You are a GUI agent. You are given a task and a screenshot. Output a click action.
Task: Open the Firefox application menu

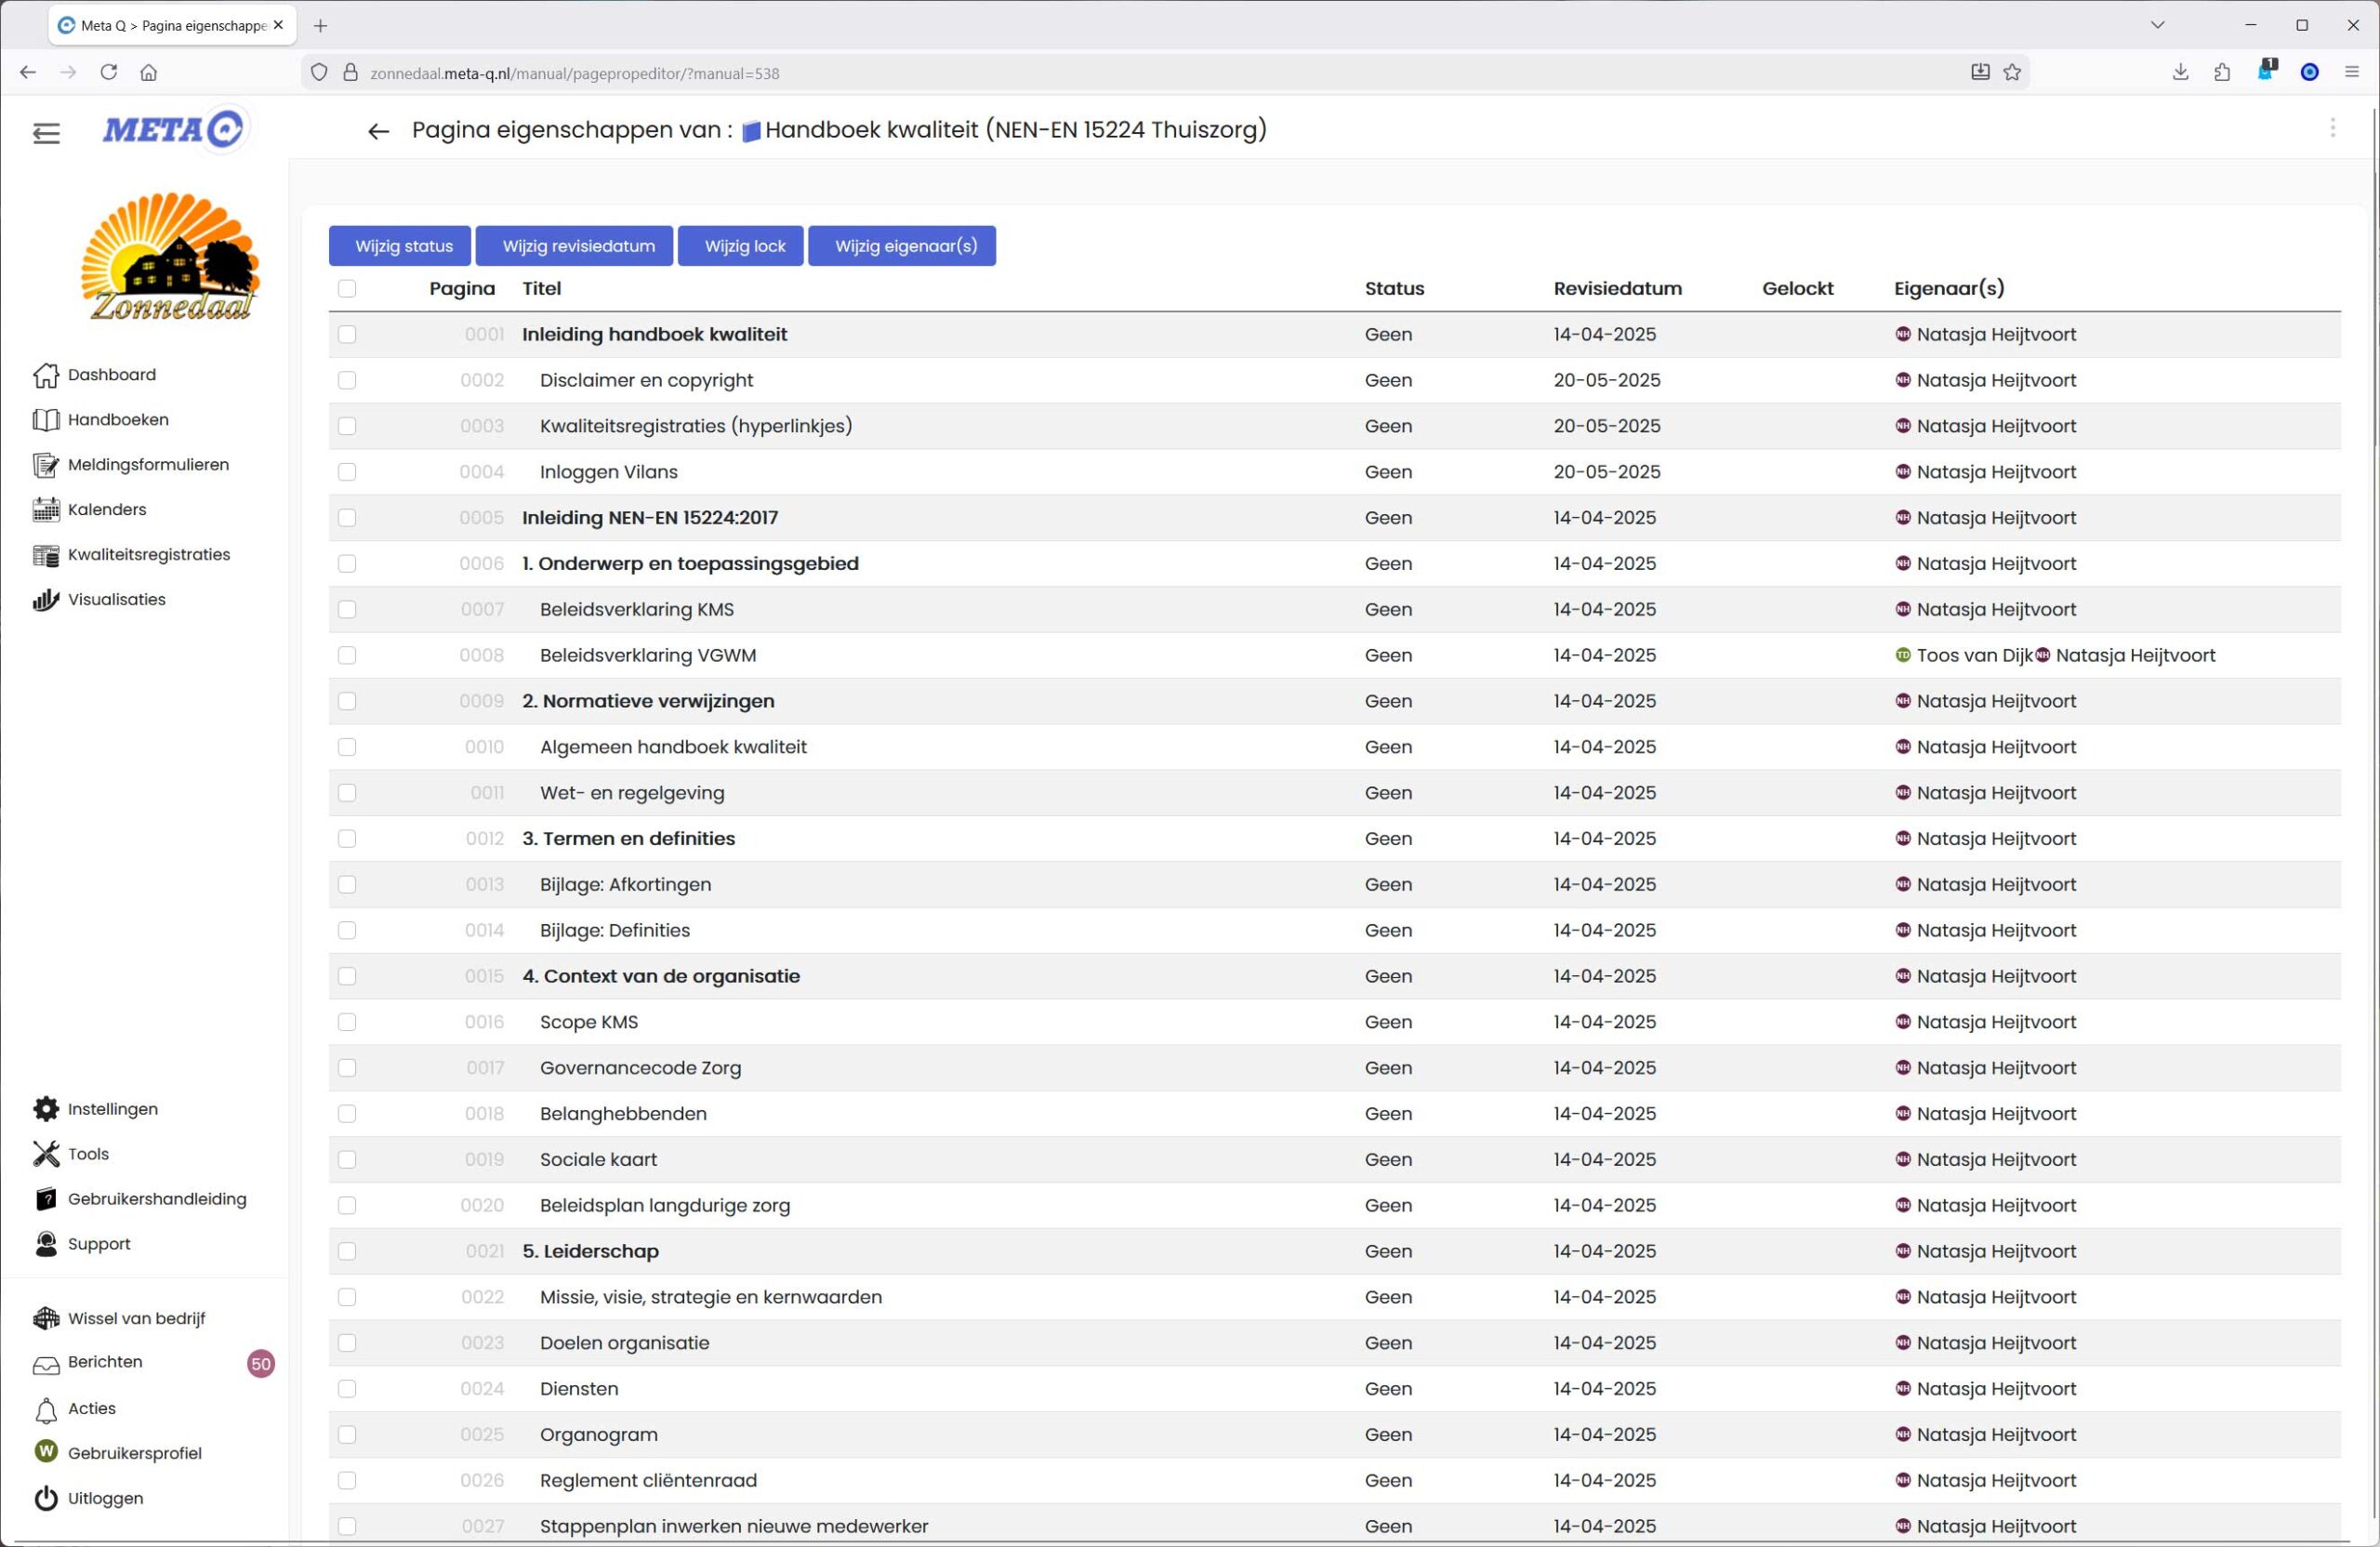(x=2351, y=72)
